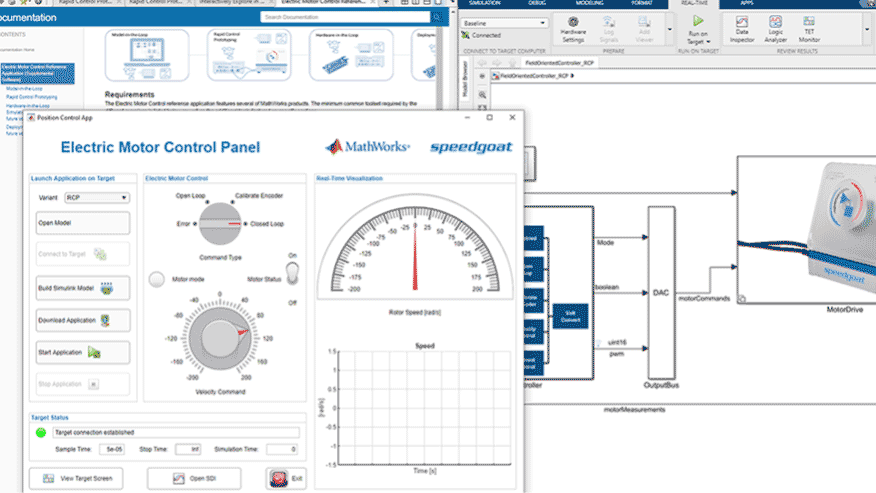Screen dimensions: 876x493
Task: Open Hardware Settings in Simulink toolstrip
Action: tap(573, 30)
